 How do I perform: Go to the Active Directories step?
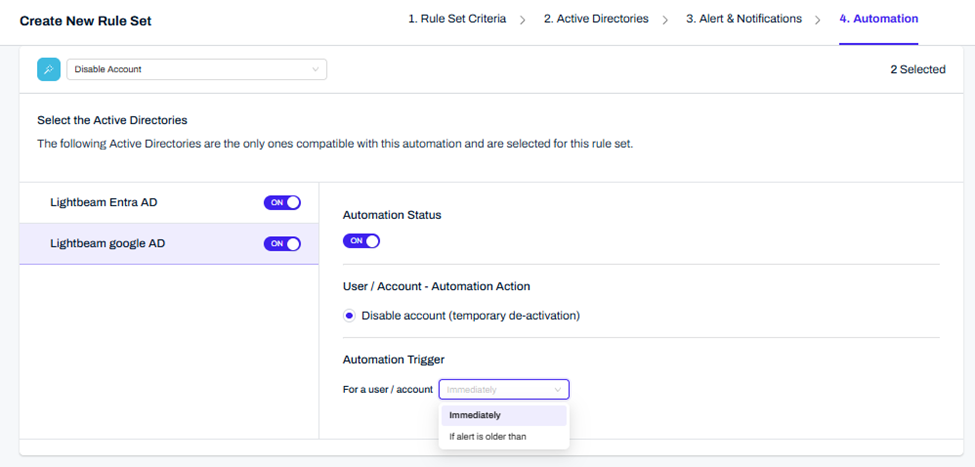click(595, 19)
